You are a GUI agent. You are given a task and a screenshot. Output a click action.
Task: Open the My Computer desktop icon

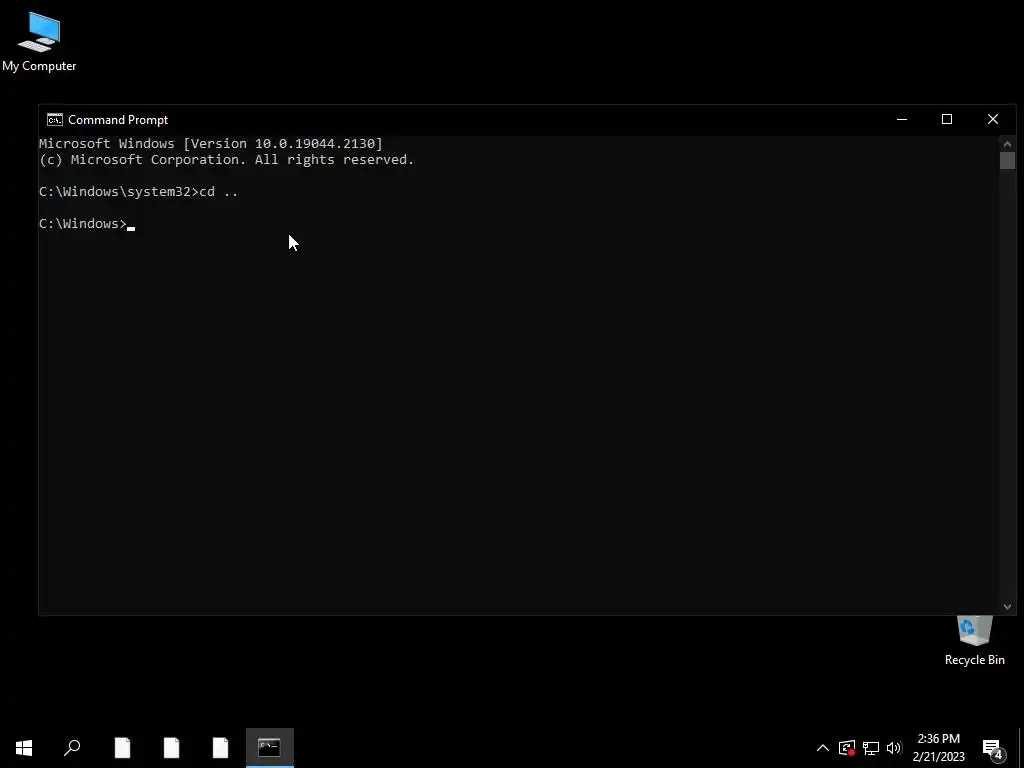coord(39,42)
